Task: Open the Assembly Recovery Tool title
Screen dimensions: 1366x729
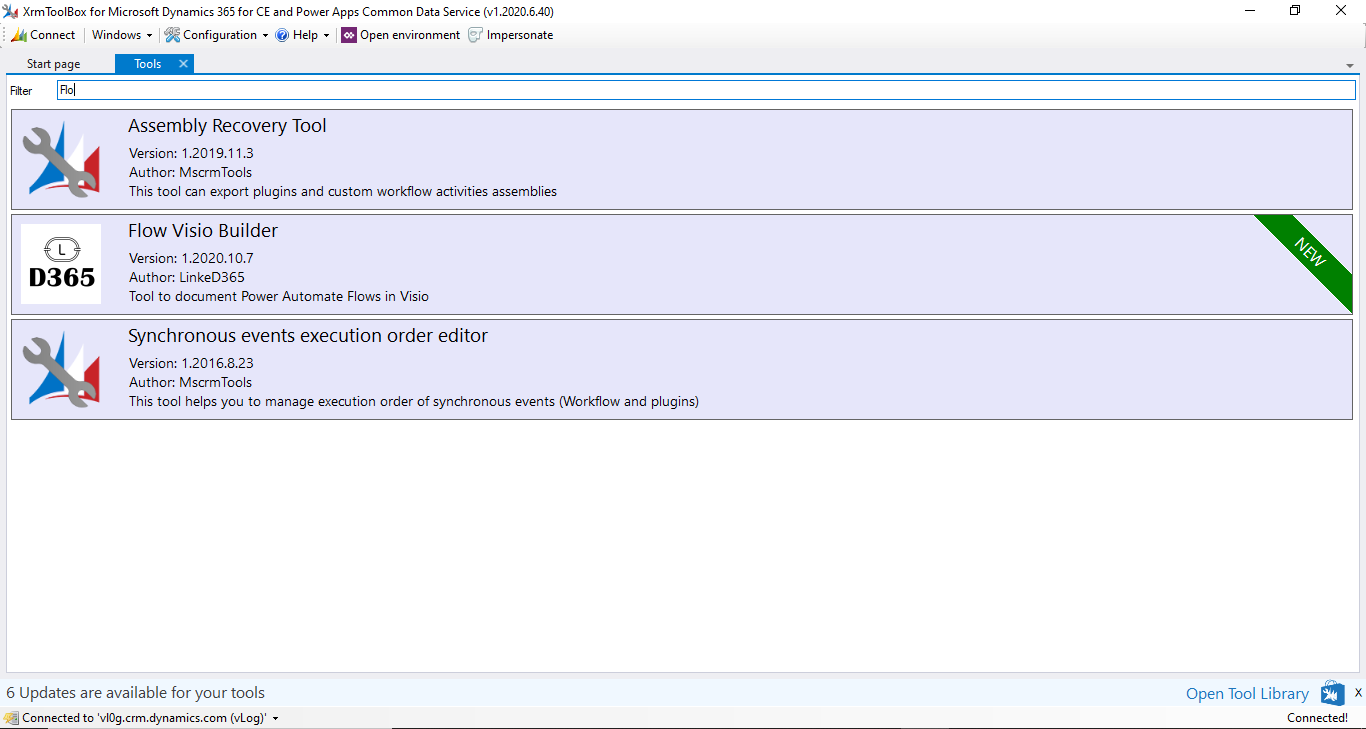Action: click(227, 126)
